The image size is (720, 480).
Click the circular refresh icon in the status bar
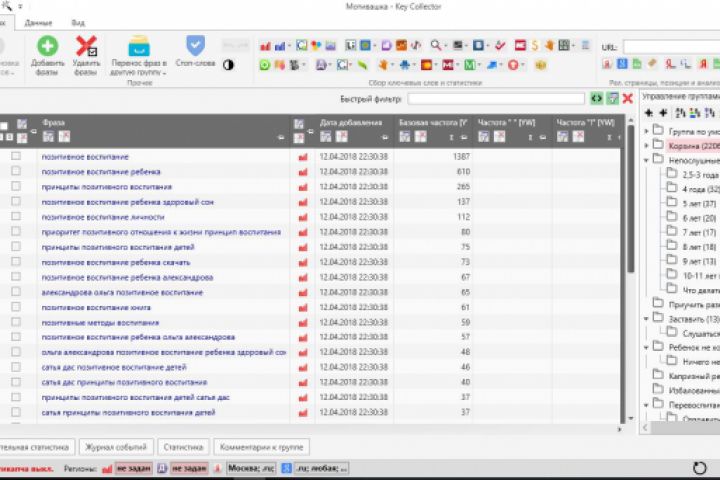(699, 468)
